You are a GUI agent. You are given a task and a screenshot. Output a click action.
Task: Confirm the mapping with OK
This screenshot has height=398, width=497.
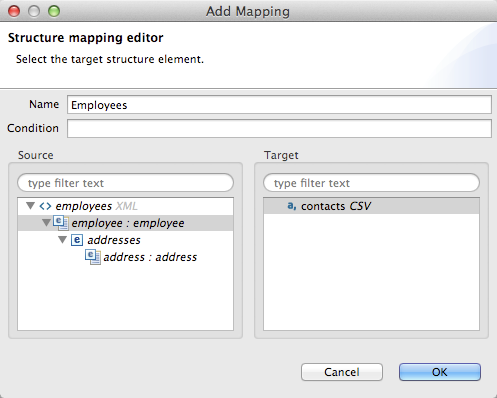pyautogui.click(x=440, y=372)
